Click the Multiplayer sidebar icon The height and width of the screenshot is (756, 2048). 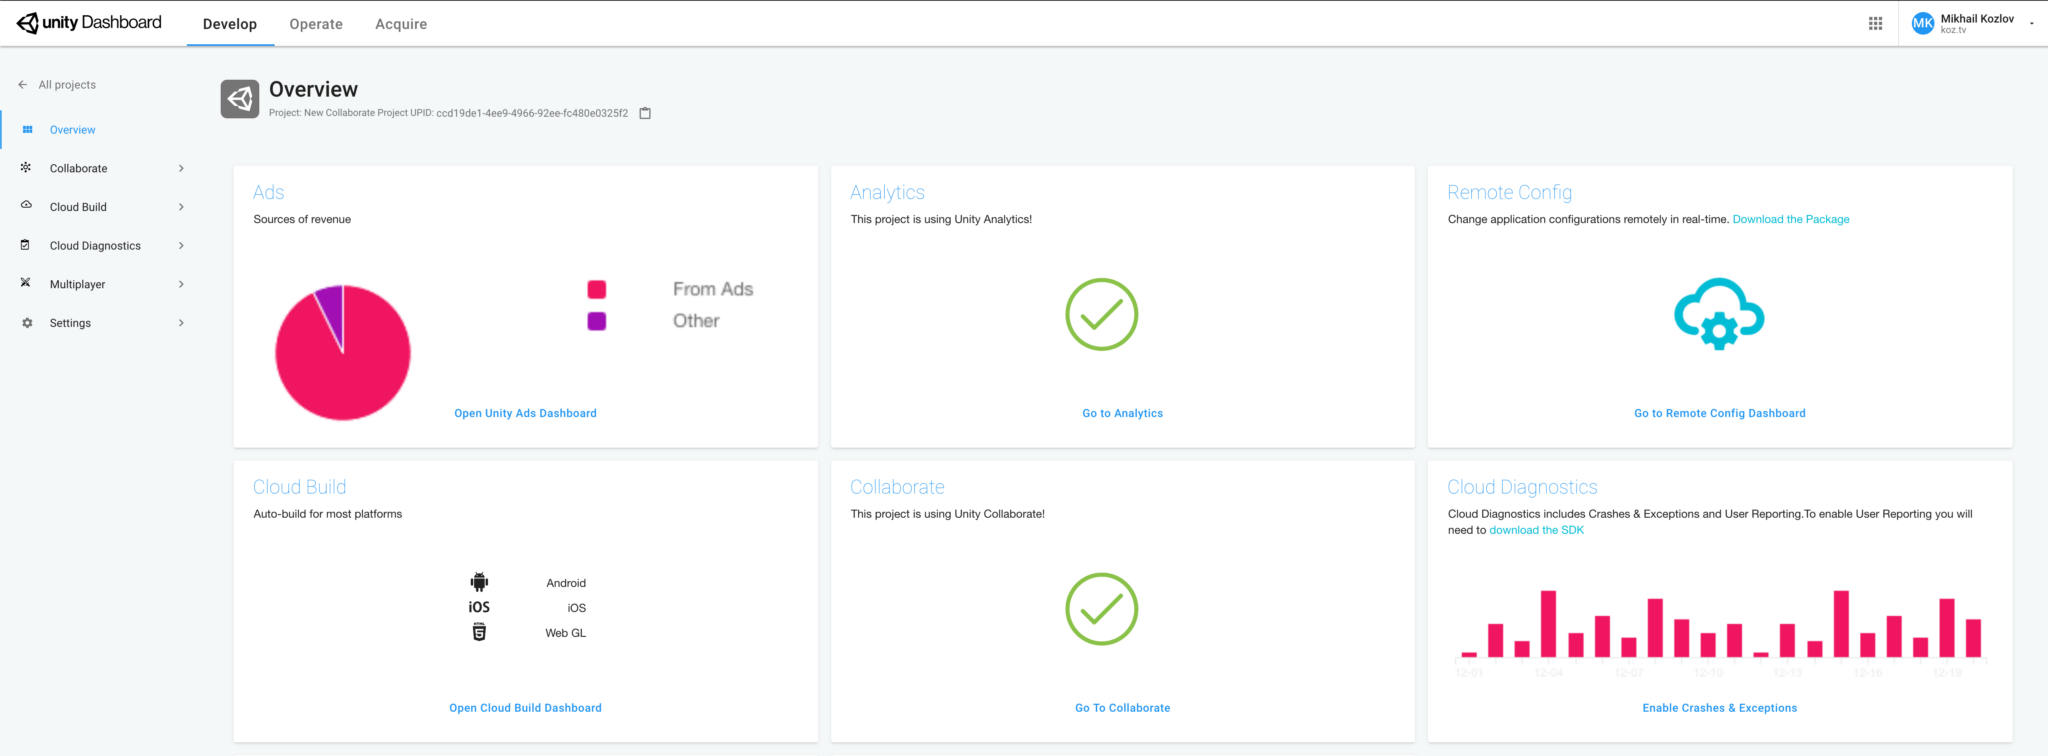tap(26, 283)
